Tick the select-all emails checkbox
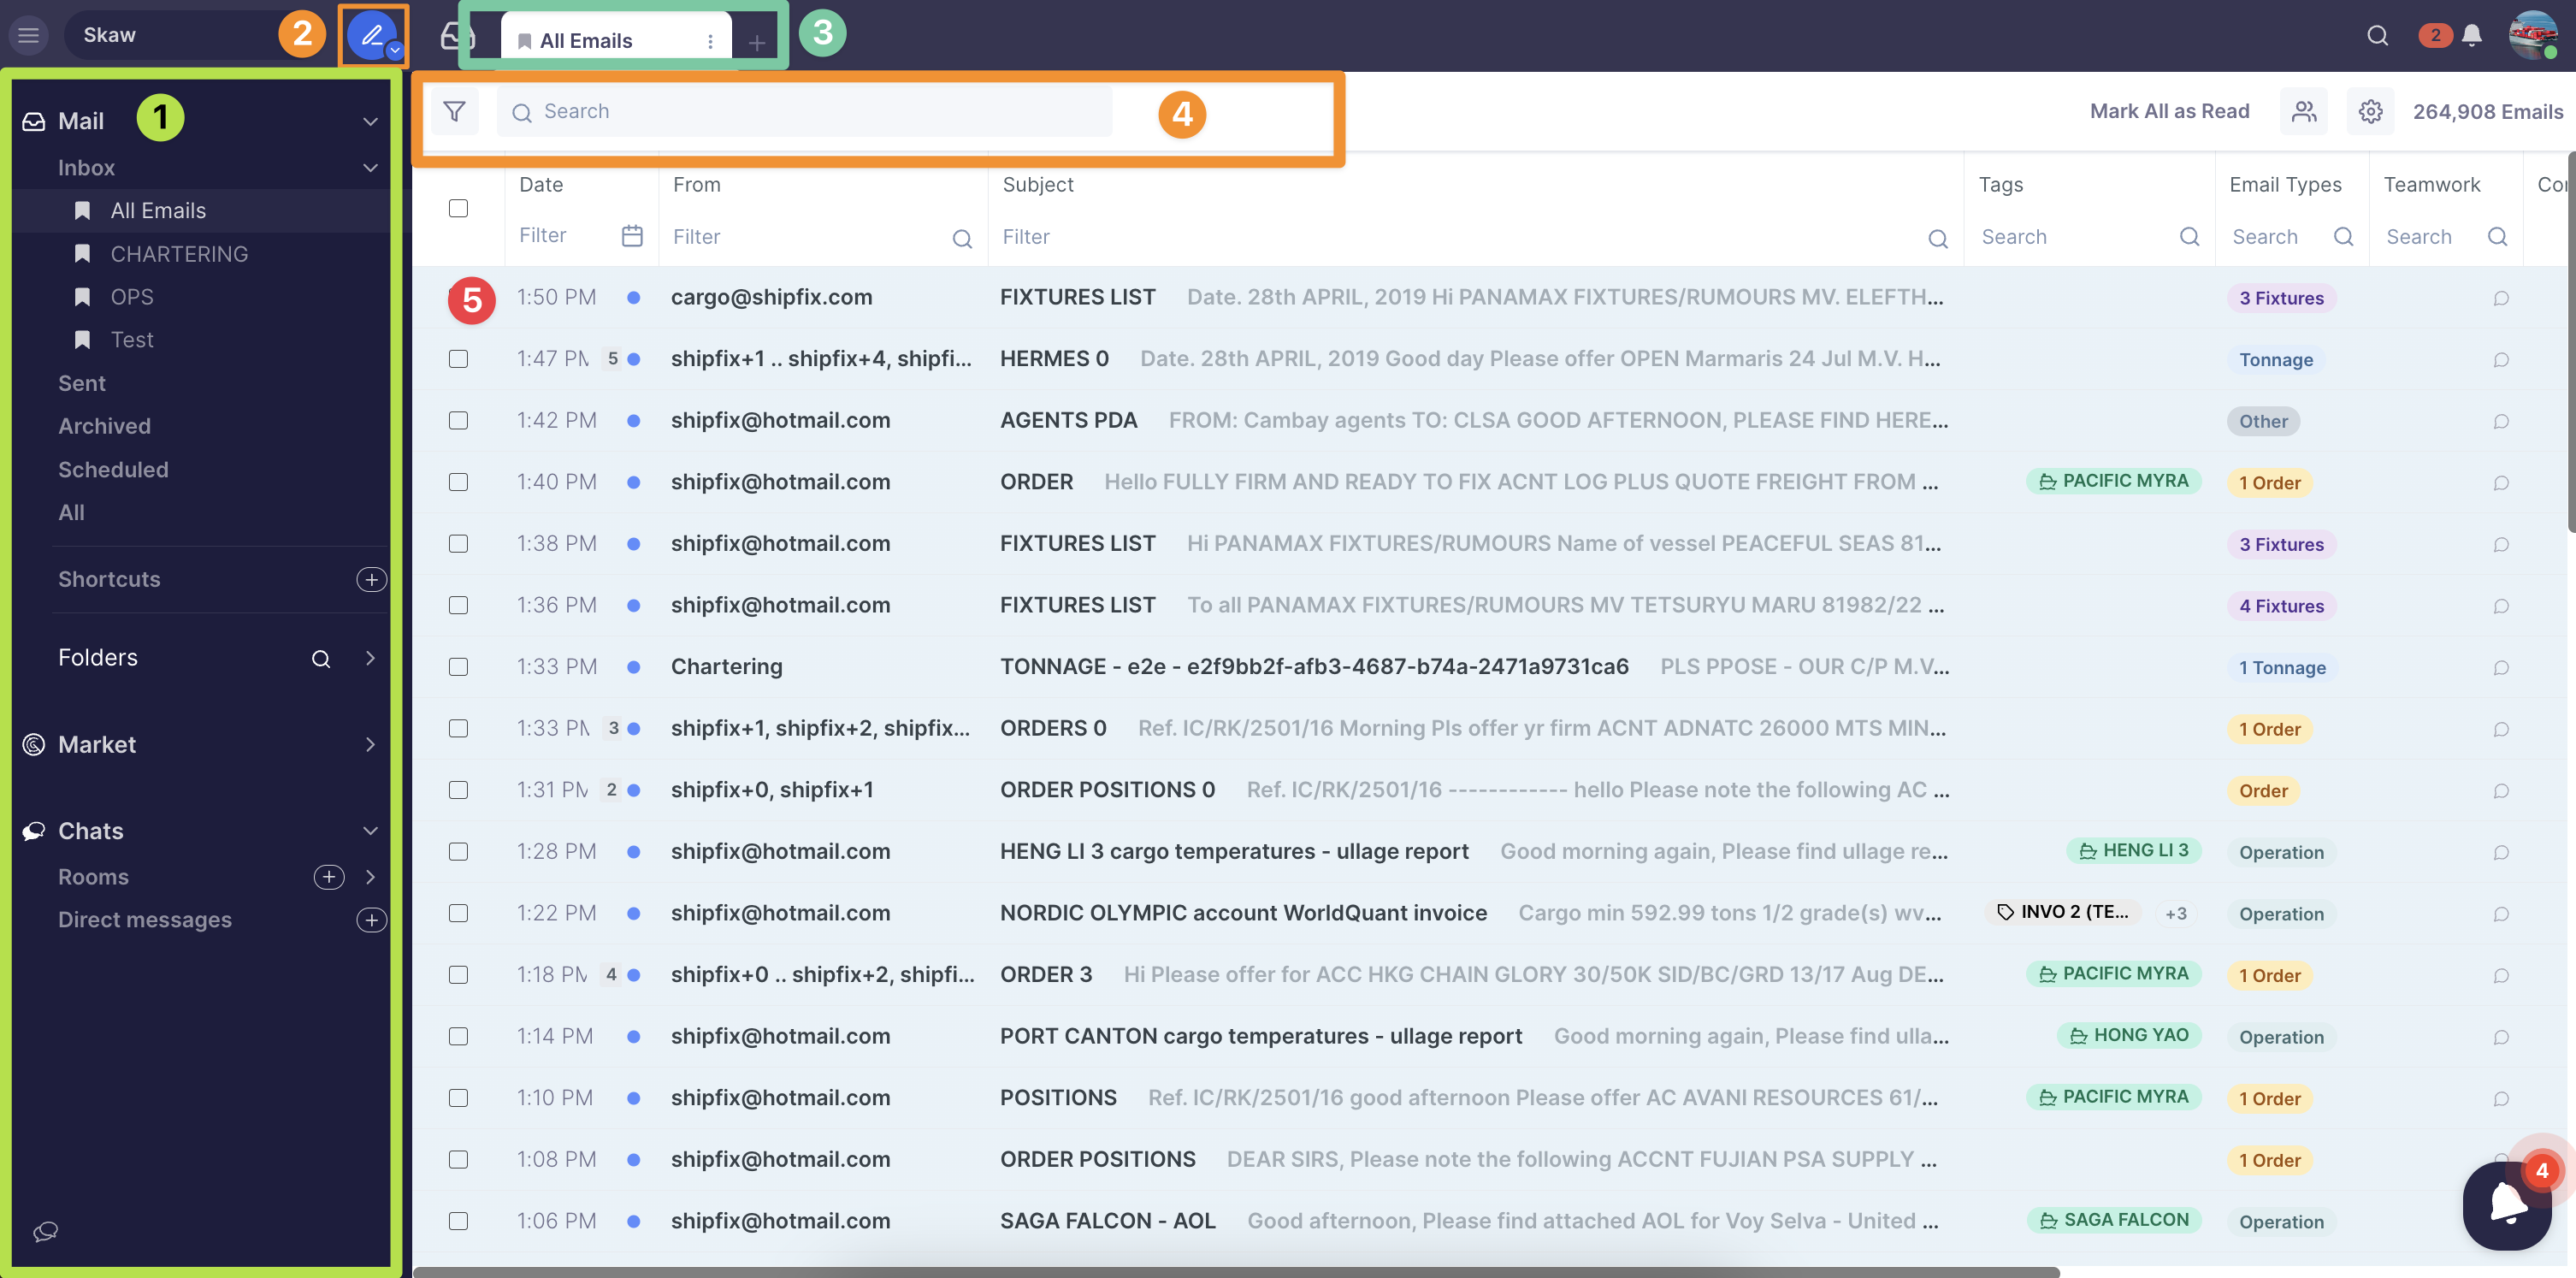 click(458, 208)
